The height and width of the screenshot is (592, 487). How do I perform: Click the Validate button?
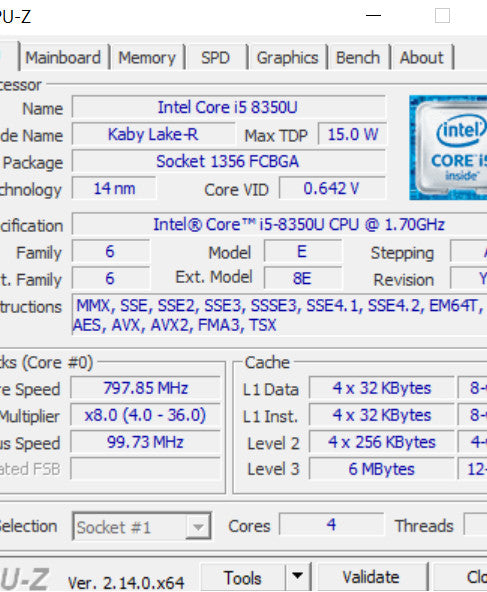point(371,577)
